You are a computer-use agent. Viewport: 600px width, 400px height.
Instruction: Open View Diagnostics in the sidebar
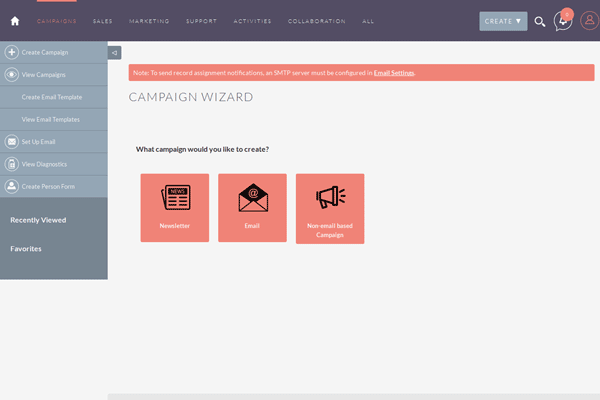pos(42,164)
